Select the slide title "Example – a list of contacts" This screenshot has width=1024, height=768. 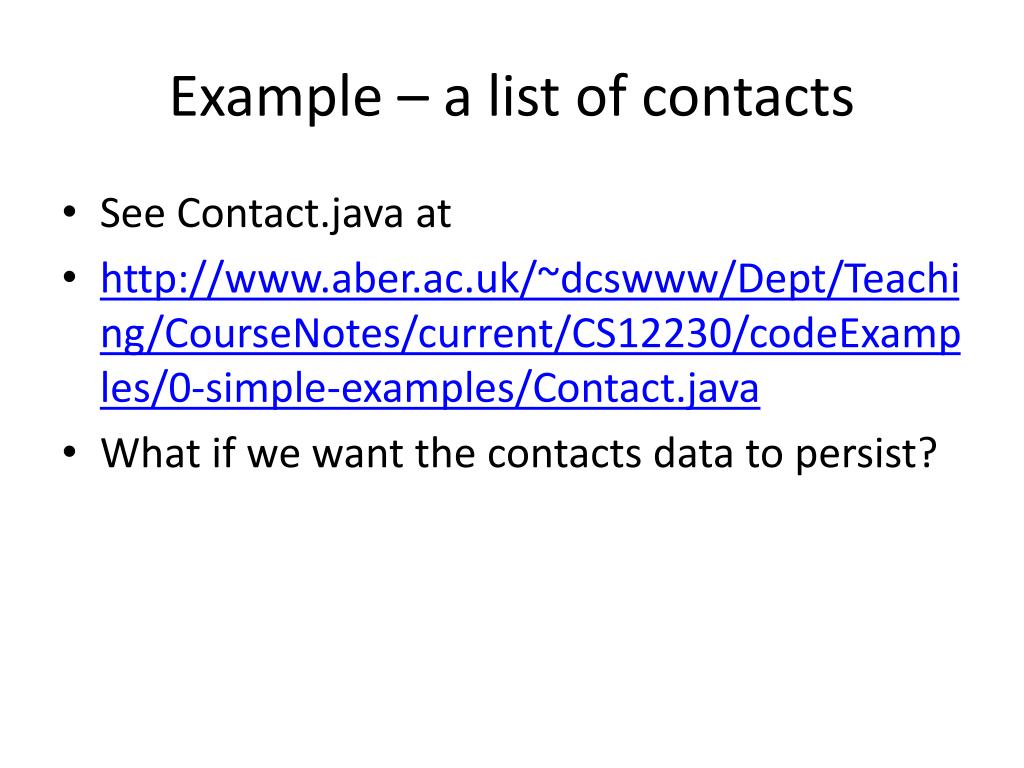click(x=512, y=97)
